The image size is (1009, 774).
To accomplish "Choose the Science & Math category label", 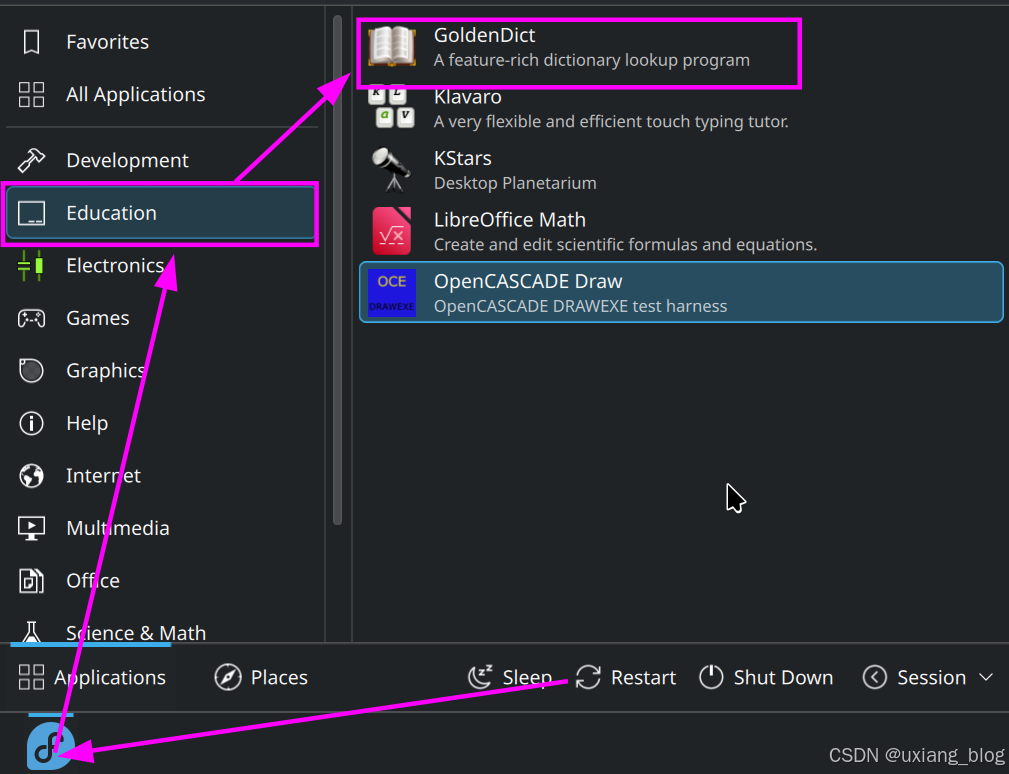I will [x=136, y=633].
